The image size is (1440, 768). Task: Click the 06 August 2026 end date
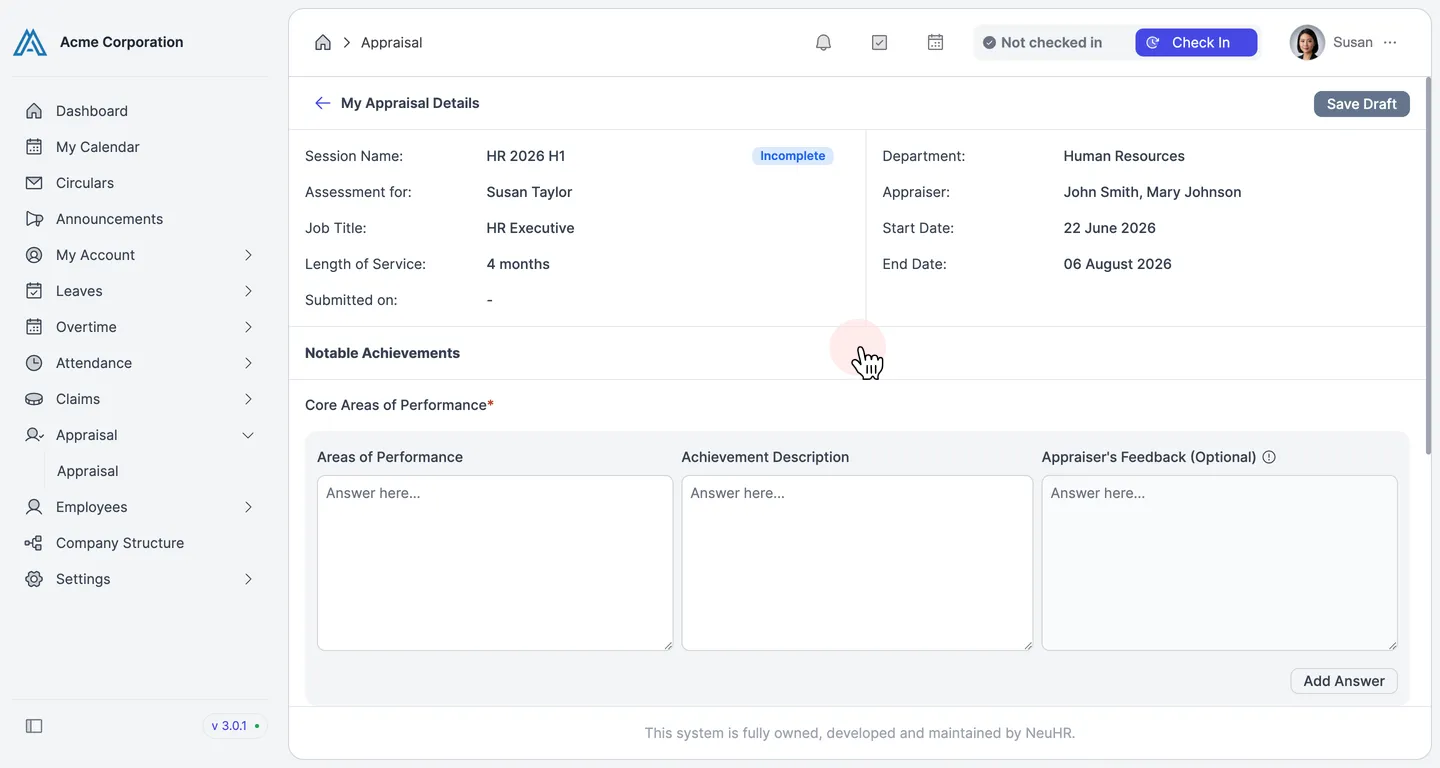tap(1118, 264)
